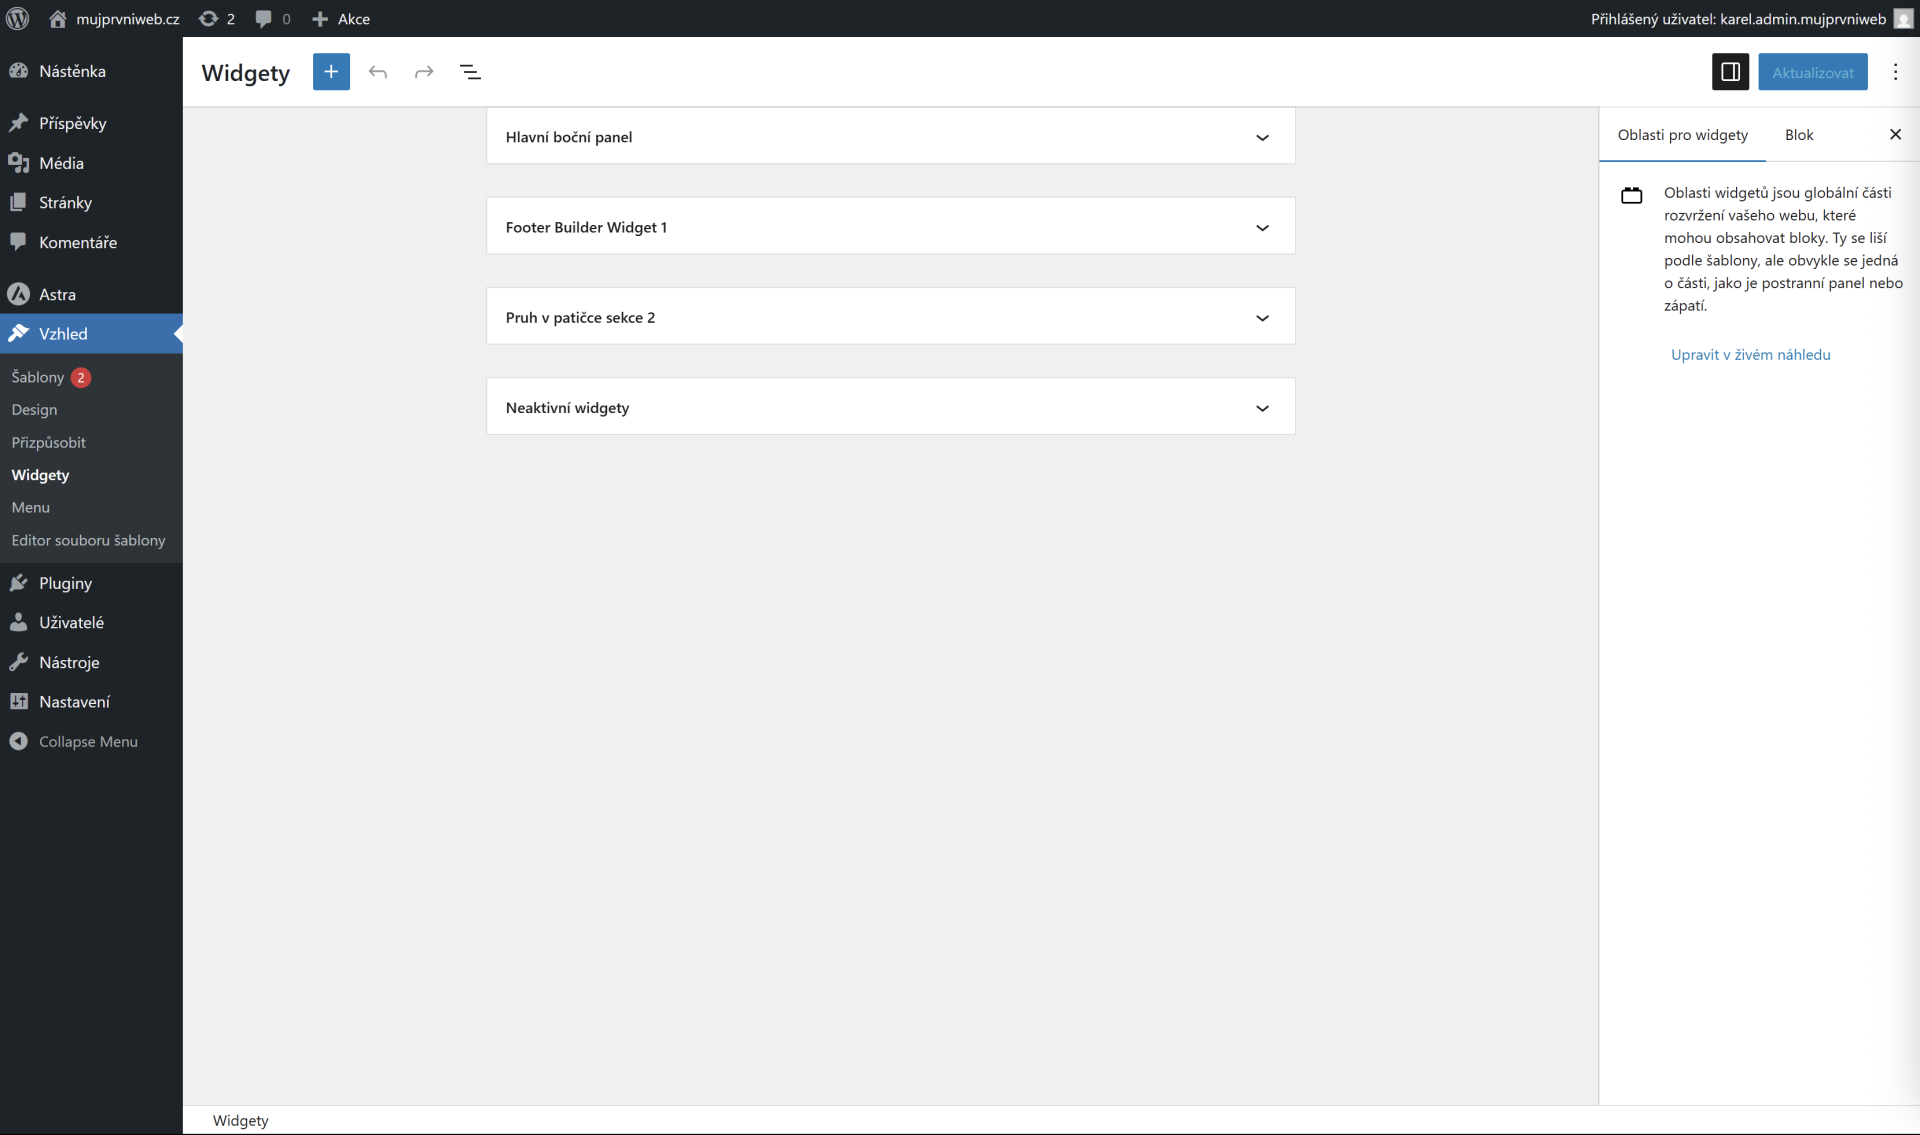Expand the Neaktivní widgety section
1920x1135 pixels.
(1262, 407)
